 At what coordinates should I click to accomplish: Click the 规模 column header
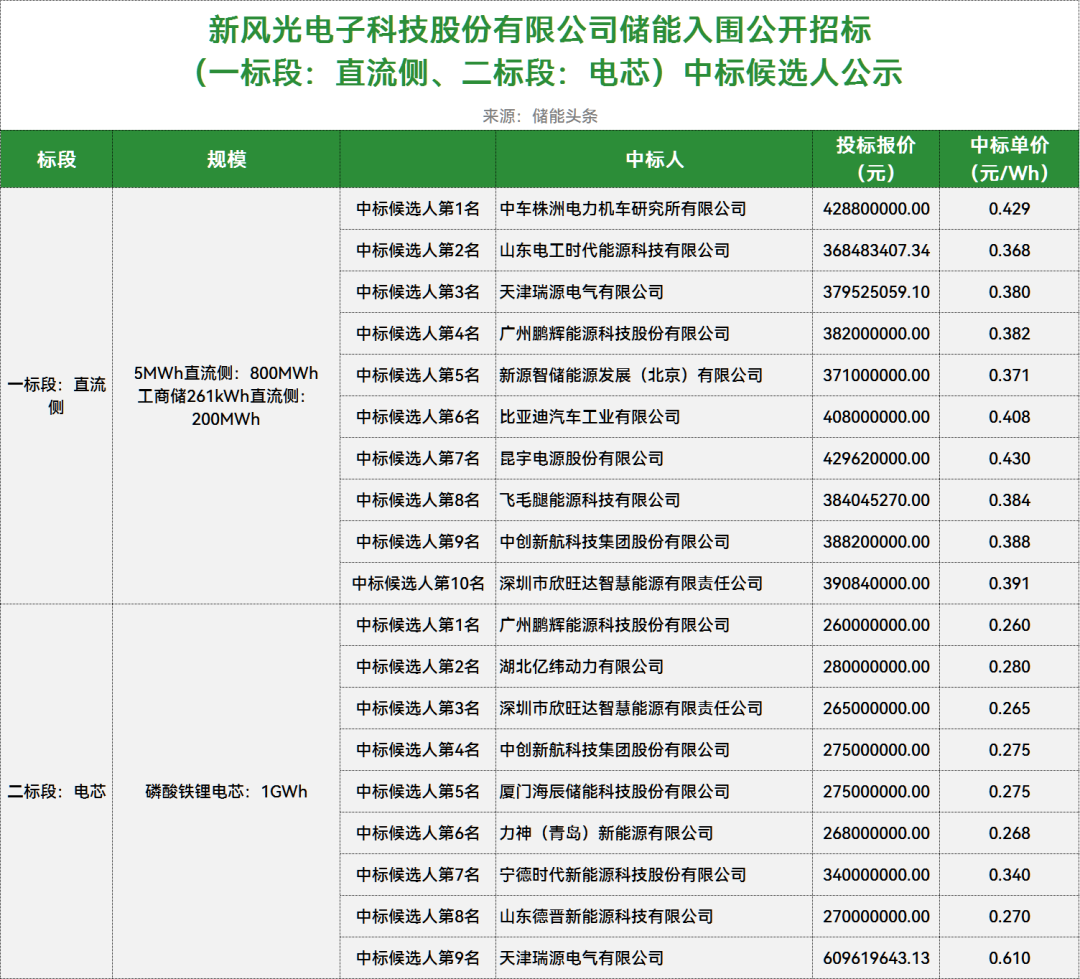(226, 159)
